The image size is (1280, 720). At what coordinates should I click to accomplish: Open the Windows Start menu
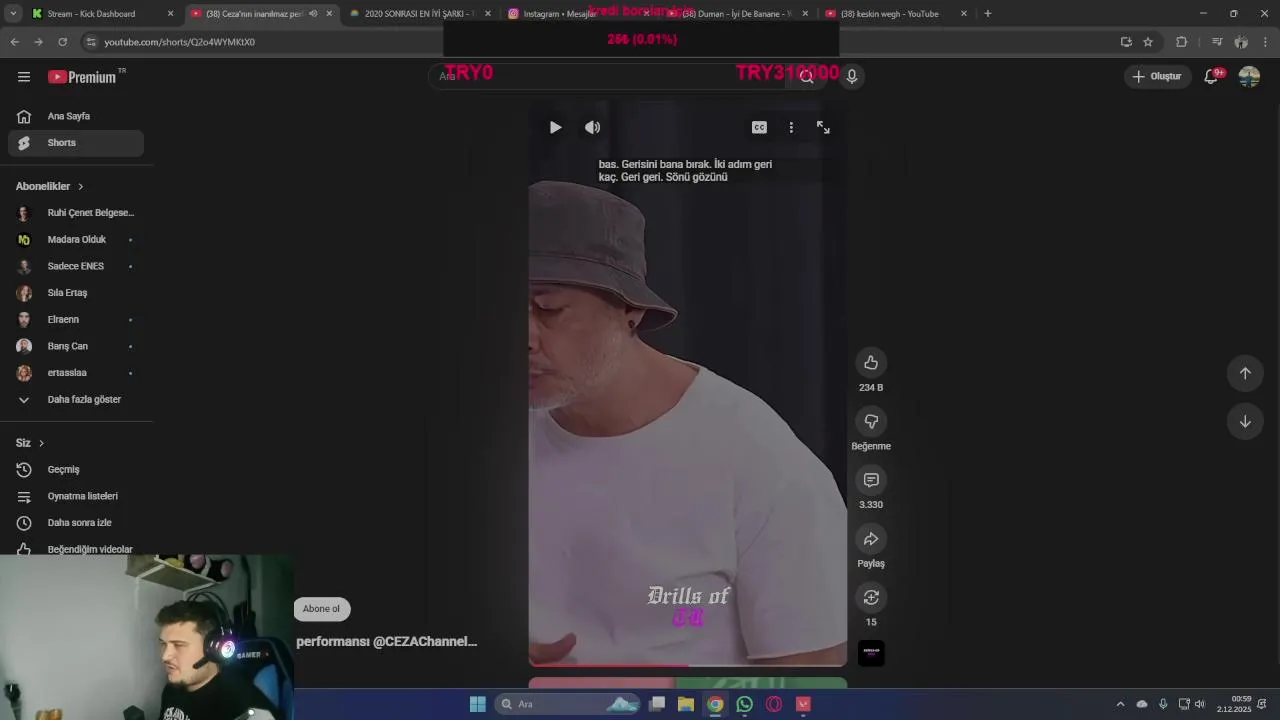pos(478,704)
